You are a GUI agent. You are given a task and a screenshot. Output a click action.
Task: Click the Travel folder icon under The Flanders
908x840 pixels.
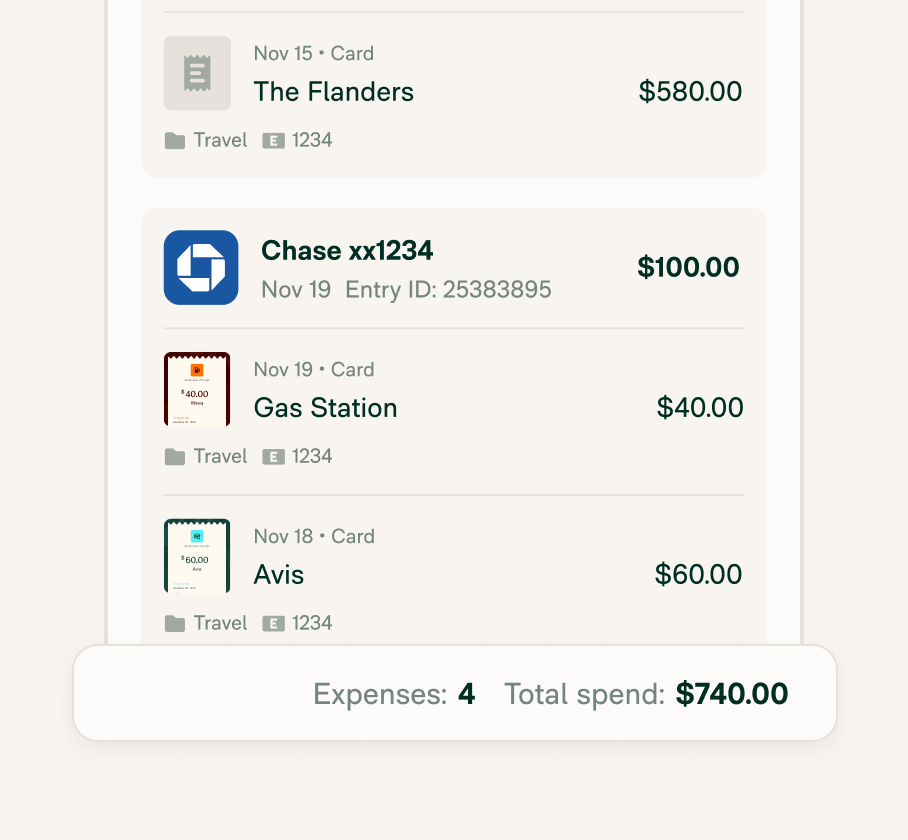pyautogui.click(x=174, y=141)
